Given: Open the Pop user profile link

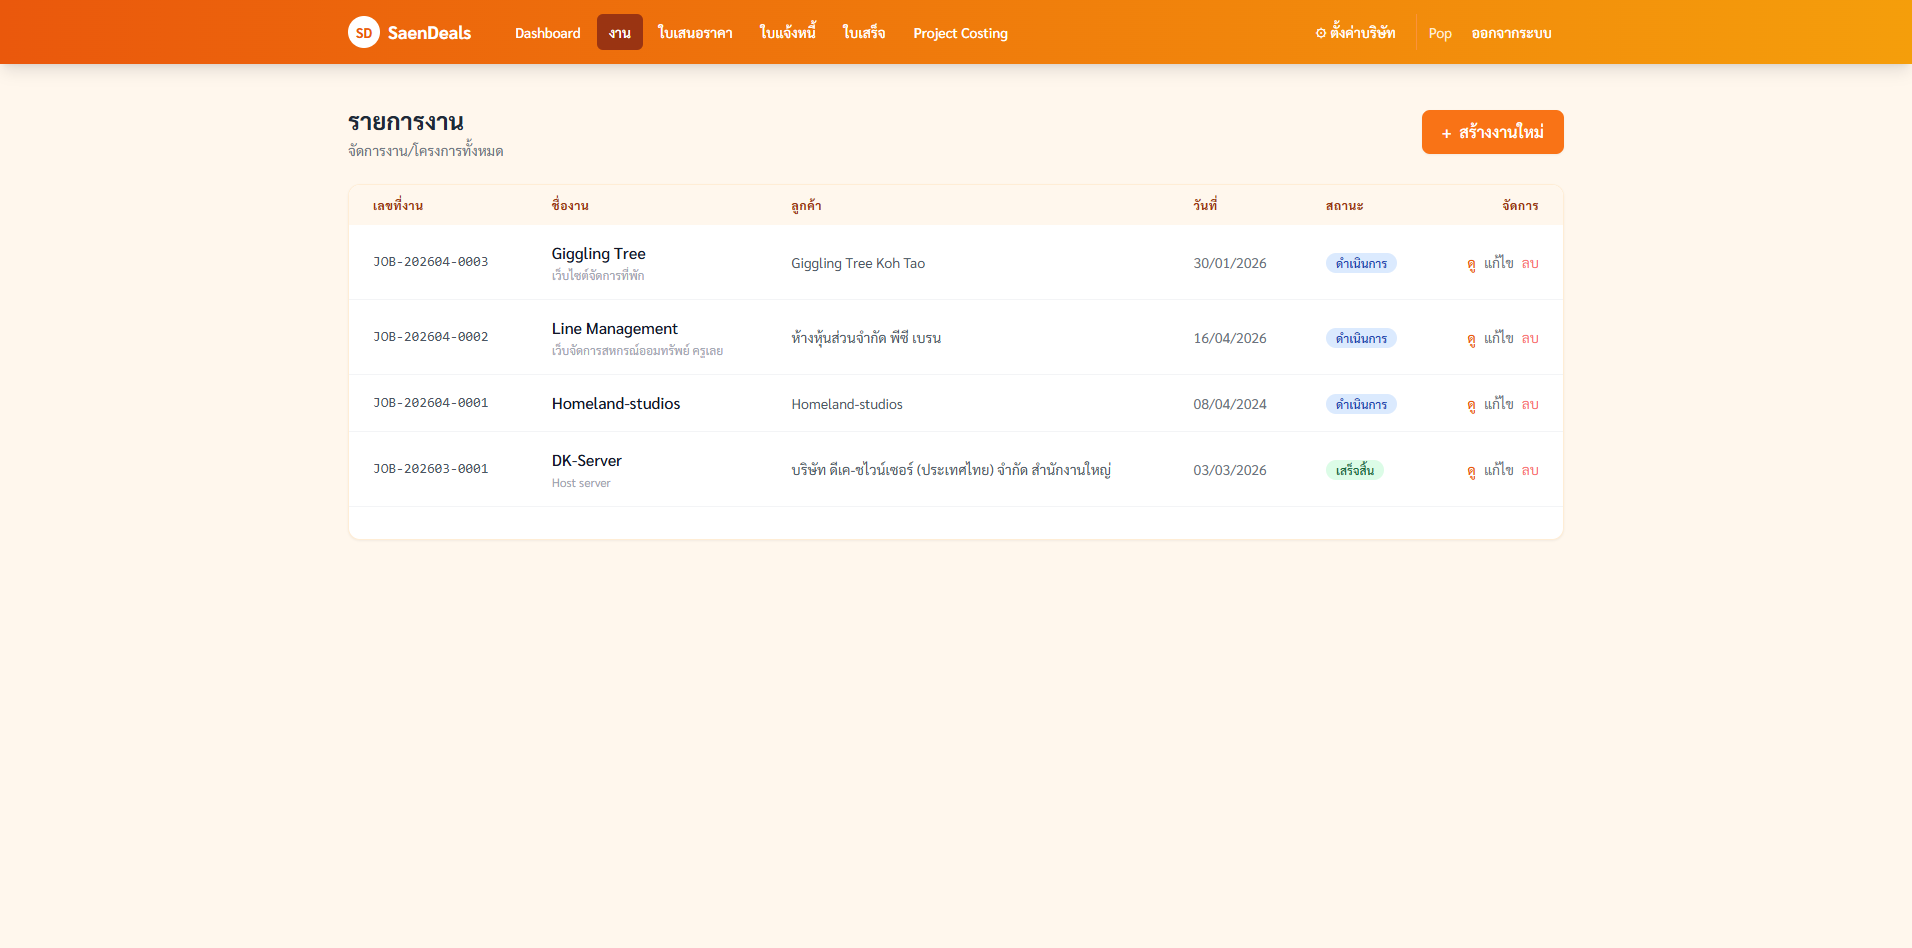Looking at the screenshot, I should tap(1440, 33).
